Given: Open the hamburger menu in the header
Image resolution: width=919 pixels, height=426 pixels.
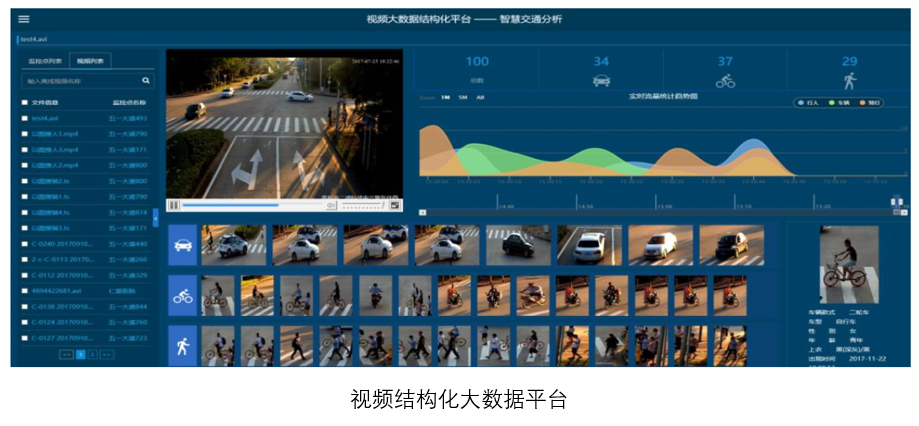Looking at the screenshot, I should click(x=24, y=19).
